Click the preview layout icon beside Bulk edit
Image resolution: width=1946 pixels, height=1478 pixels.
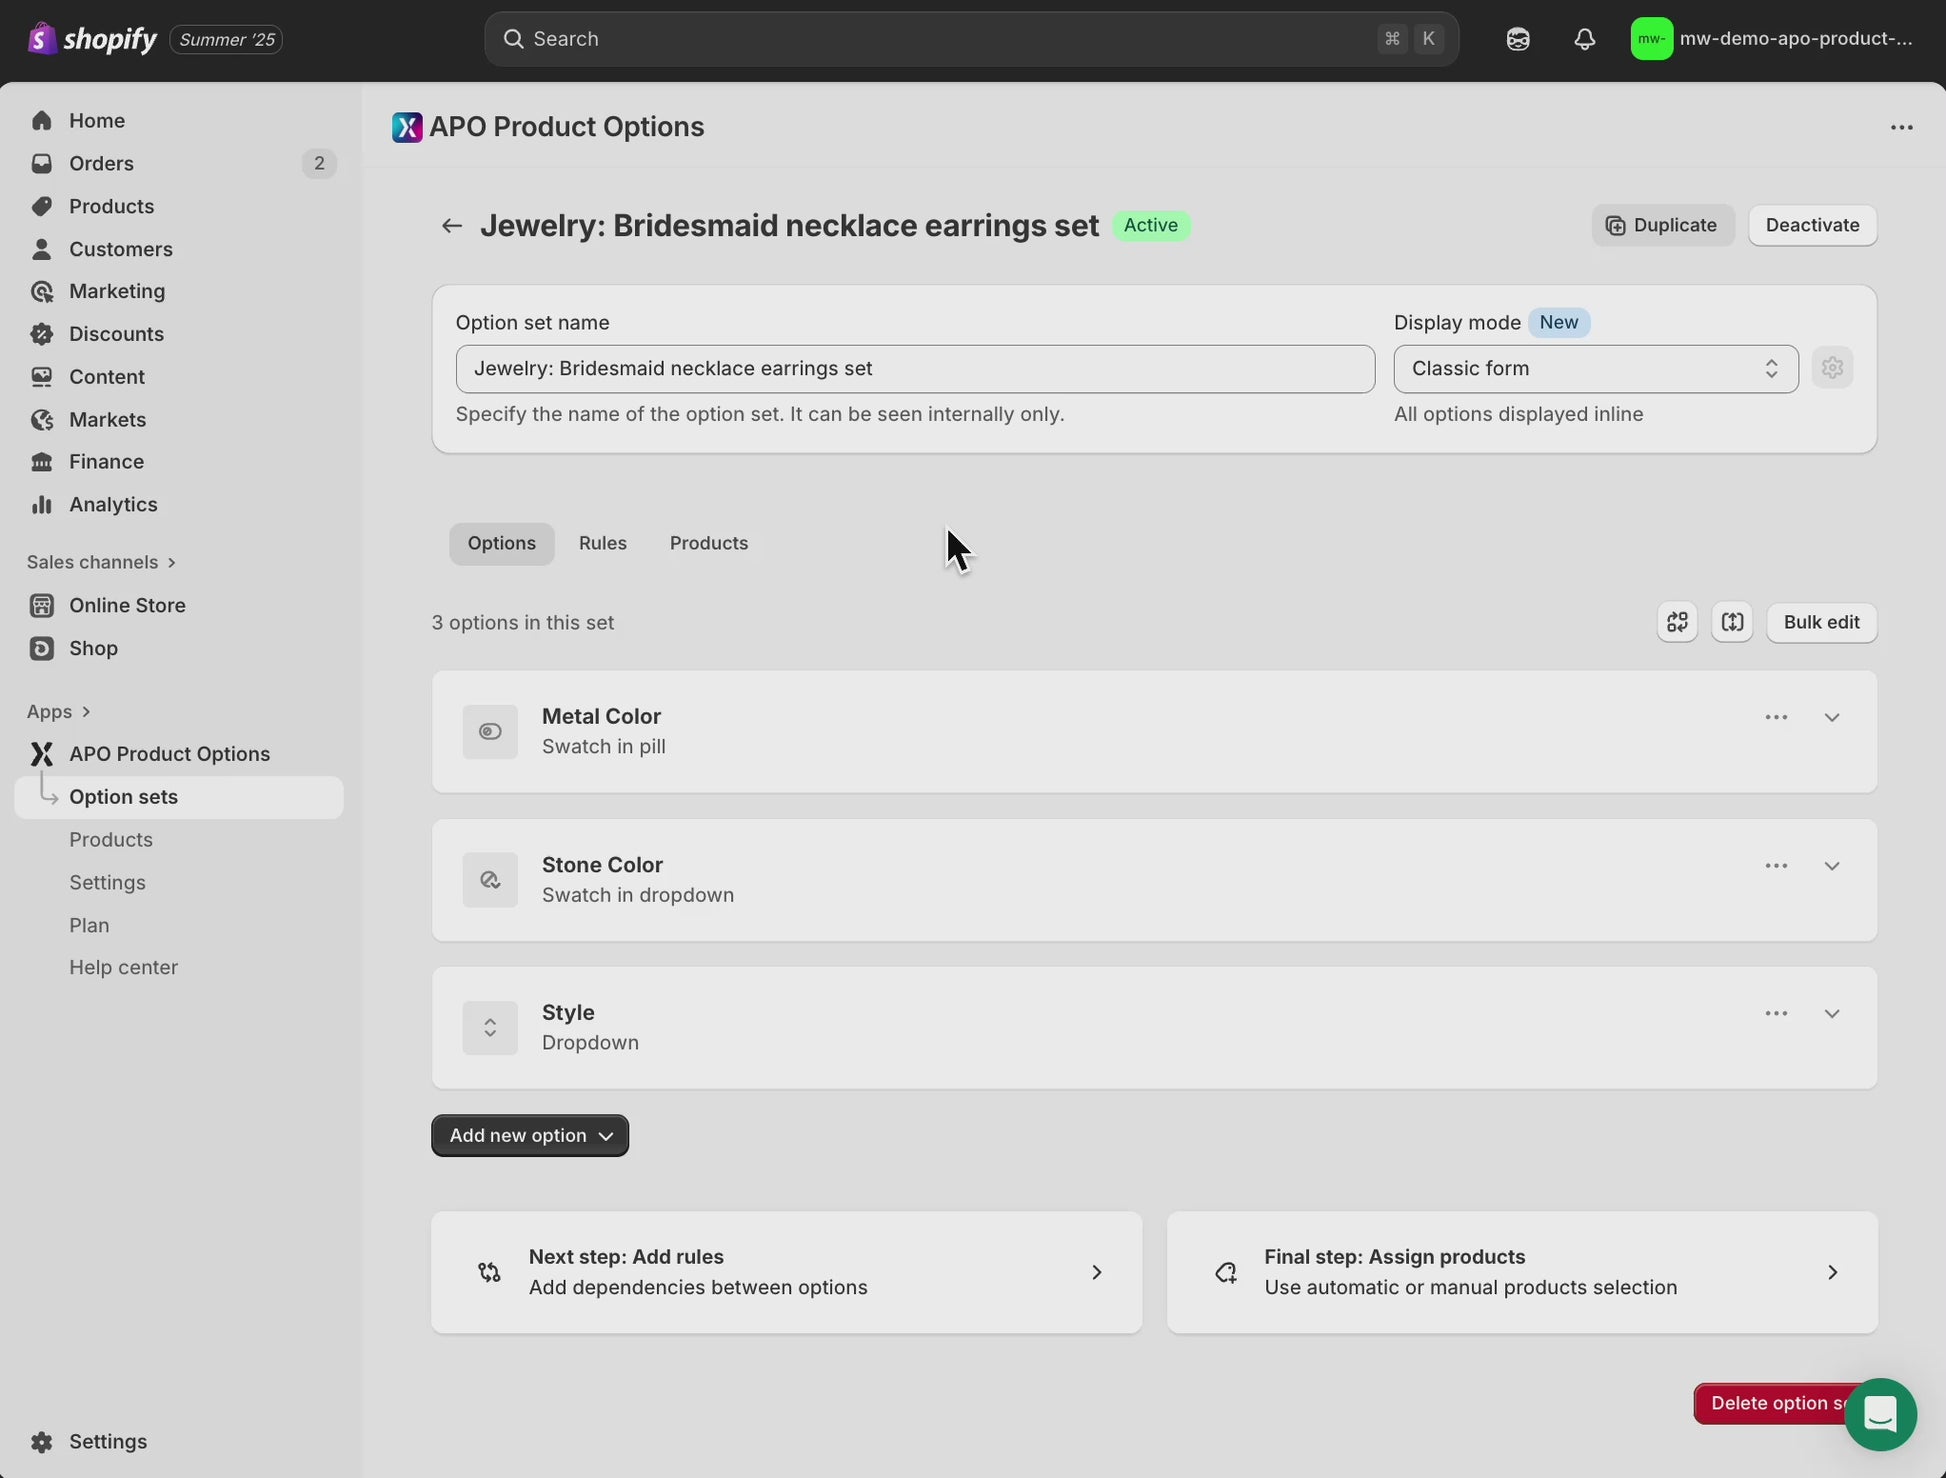coord(1732,622)
